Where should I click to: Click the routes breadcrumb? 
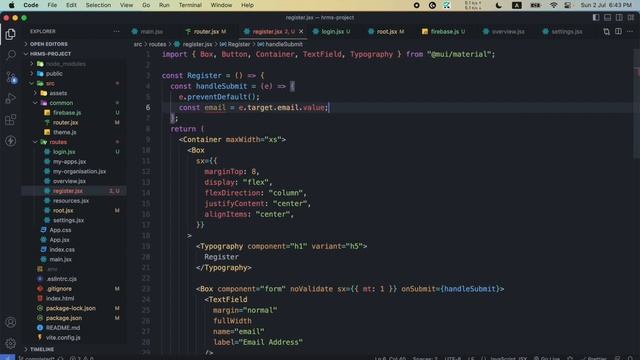(157, 44)
